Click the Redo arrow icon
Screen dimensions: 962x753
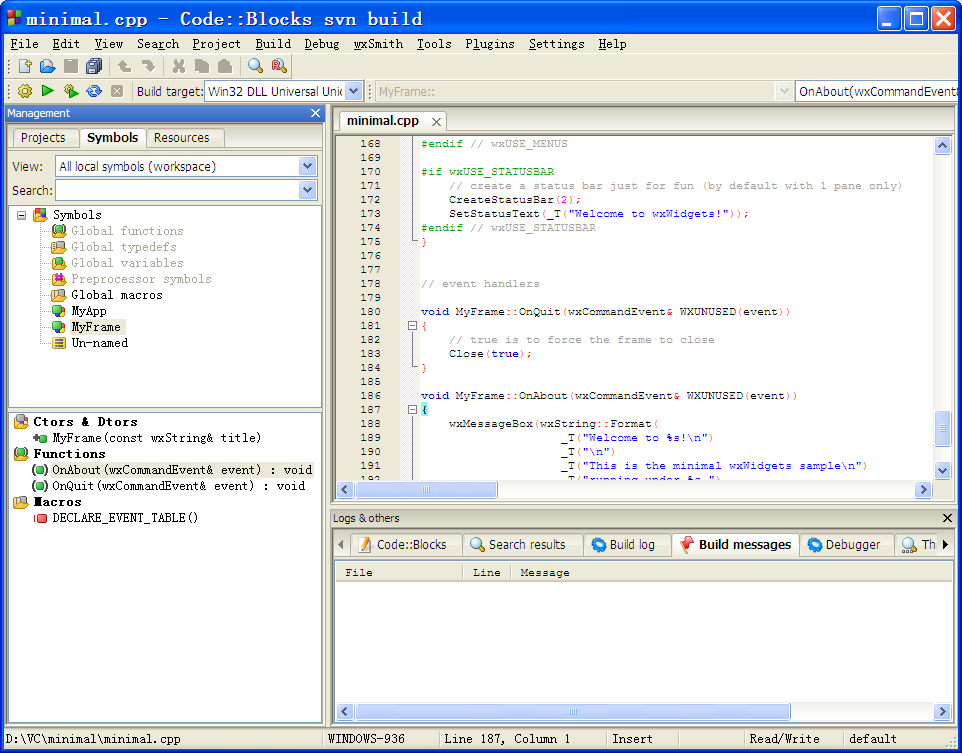[x=148, y=66]
